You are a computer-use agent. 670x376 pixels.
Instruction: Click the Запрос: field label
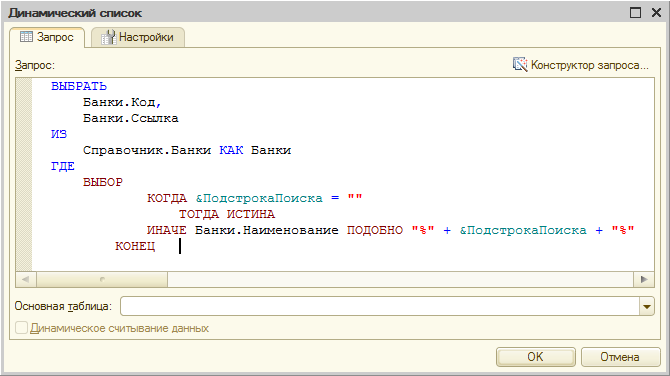35,65
